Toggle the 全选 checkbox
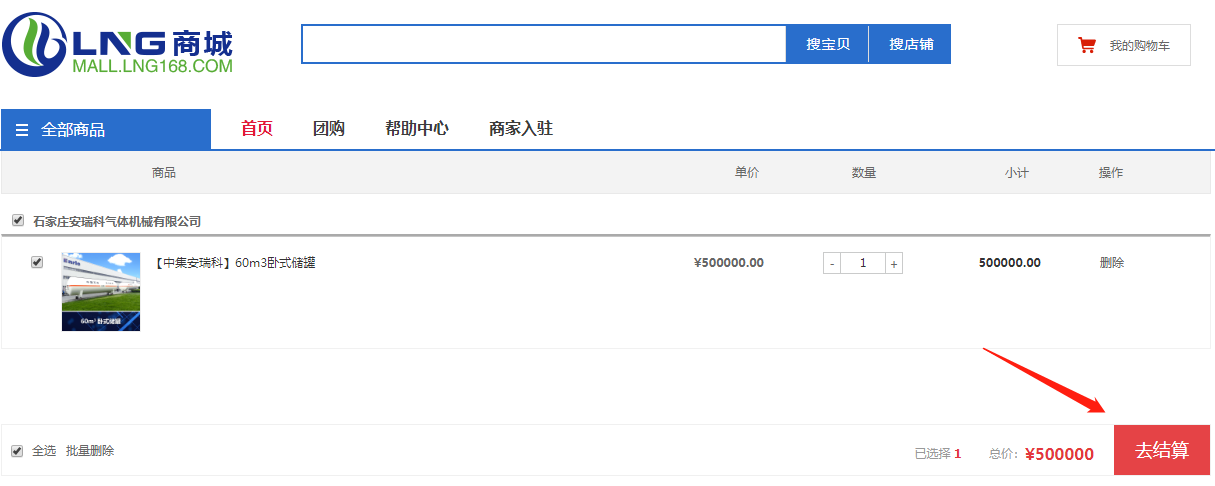The image size is (1215, 486). click(17, 451)
